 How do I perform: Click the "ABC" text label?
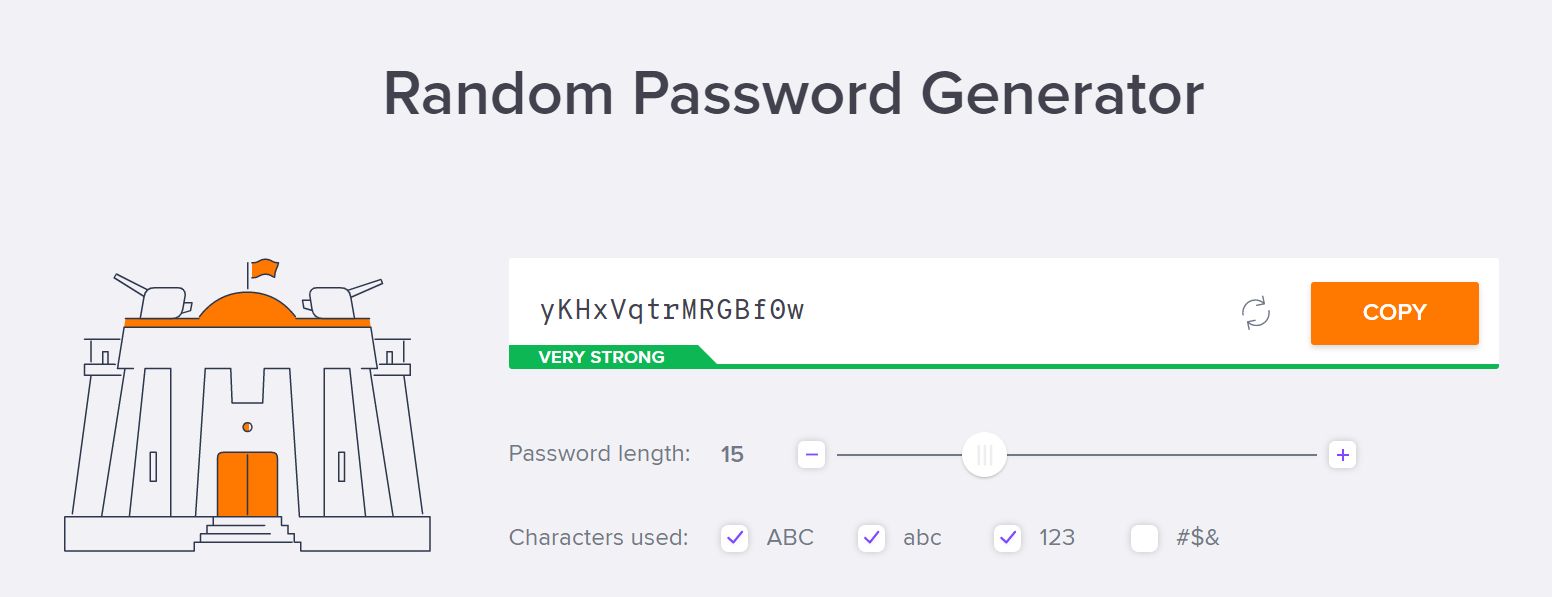[x=790, y=538]
